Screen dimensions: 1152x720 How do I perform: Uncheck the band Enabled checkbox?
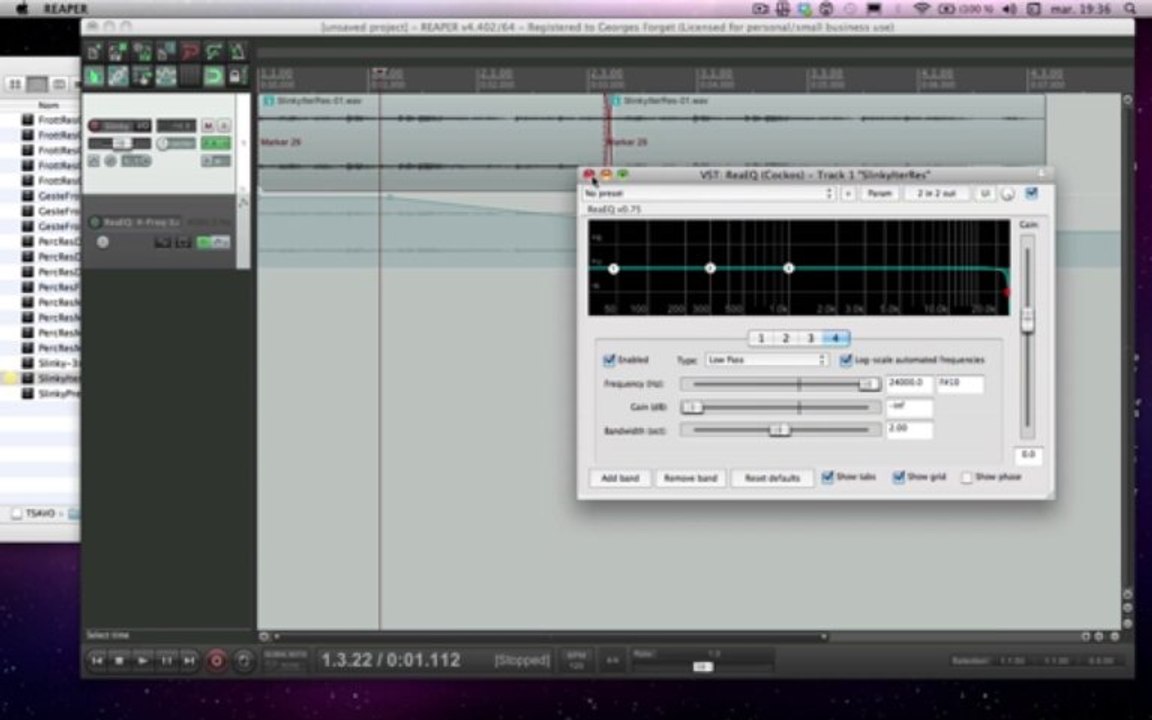(x=609, y=360)
